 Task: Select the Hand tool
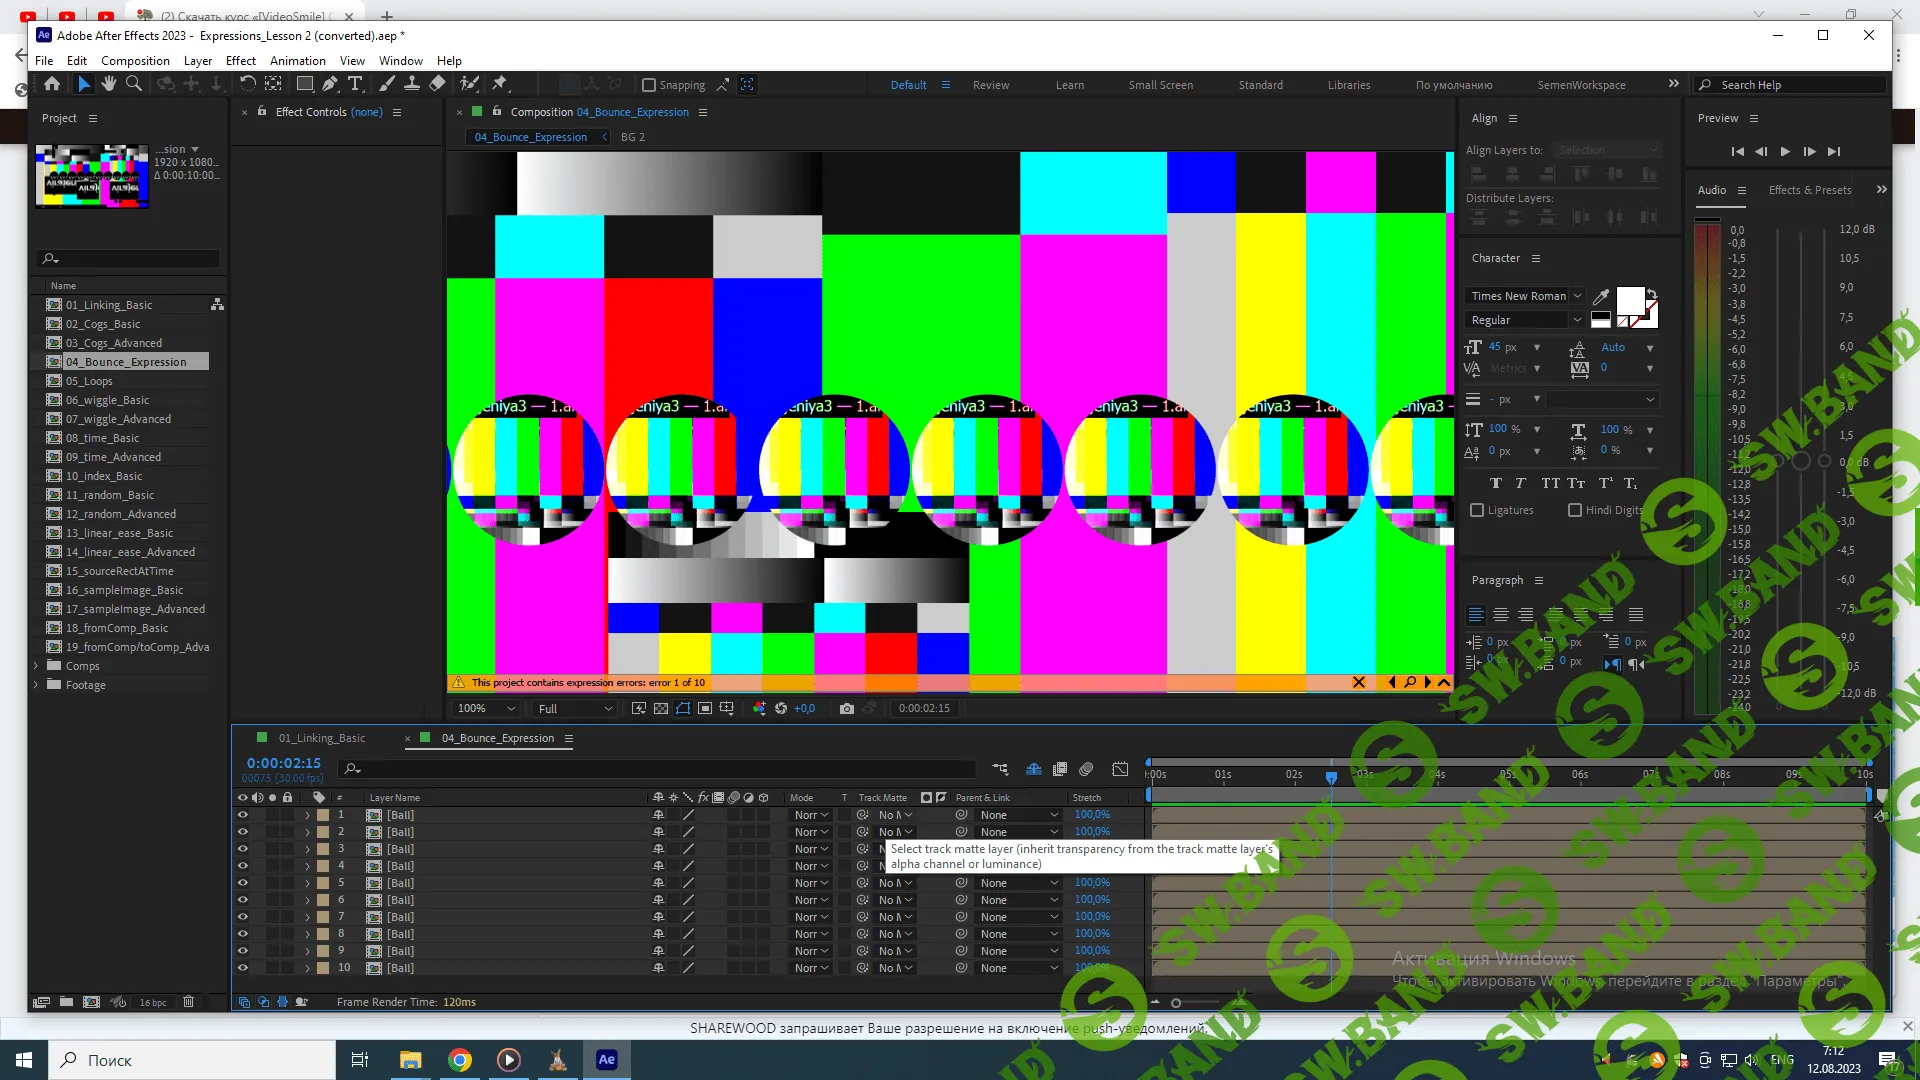tap(108, 84)
